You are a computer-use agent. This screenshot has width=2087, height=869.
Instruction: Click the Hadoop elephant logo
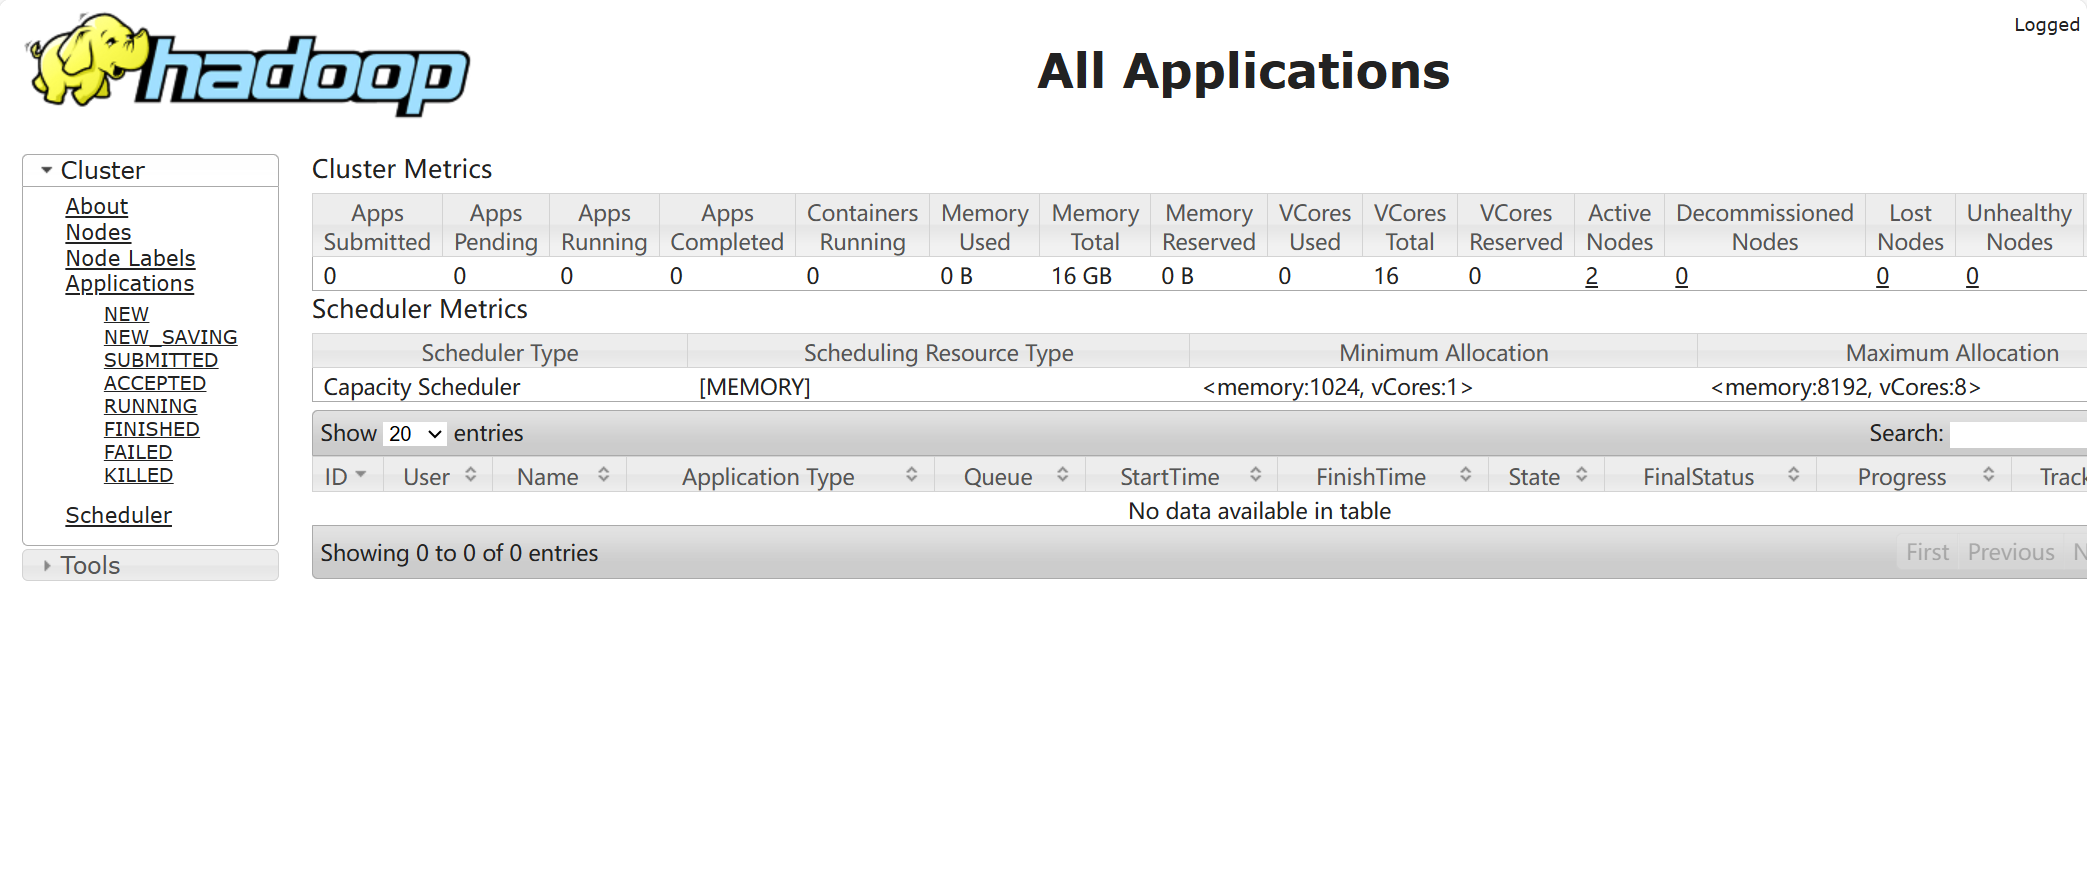tap(247, 66)
